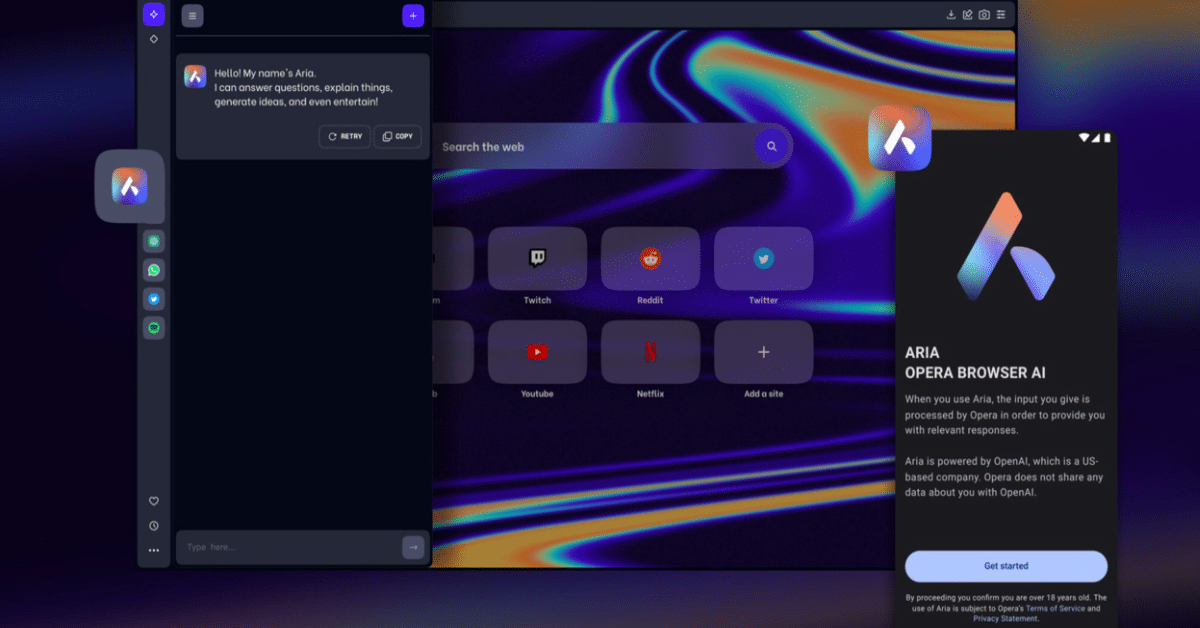Click the magnifier search button

coord(771,146)
